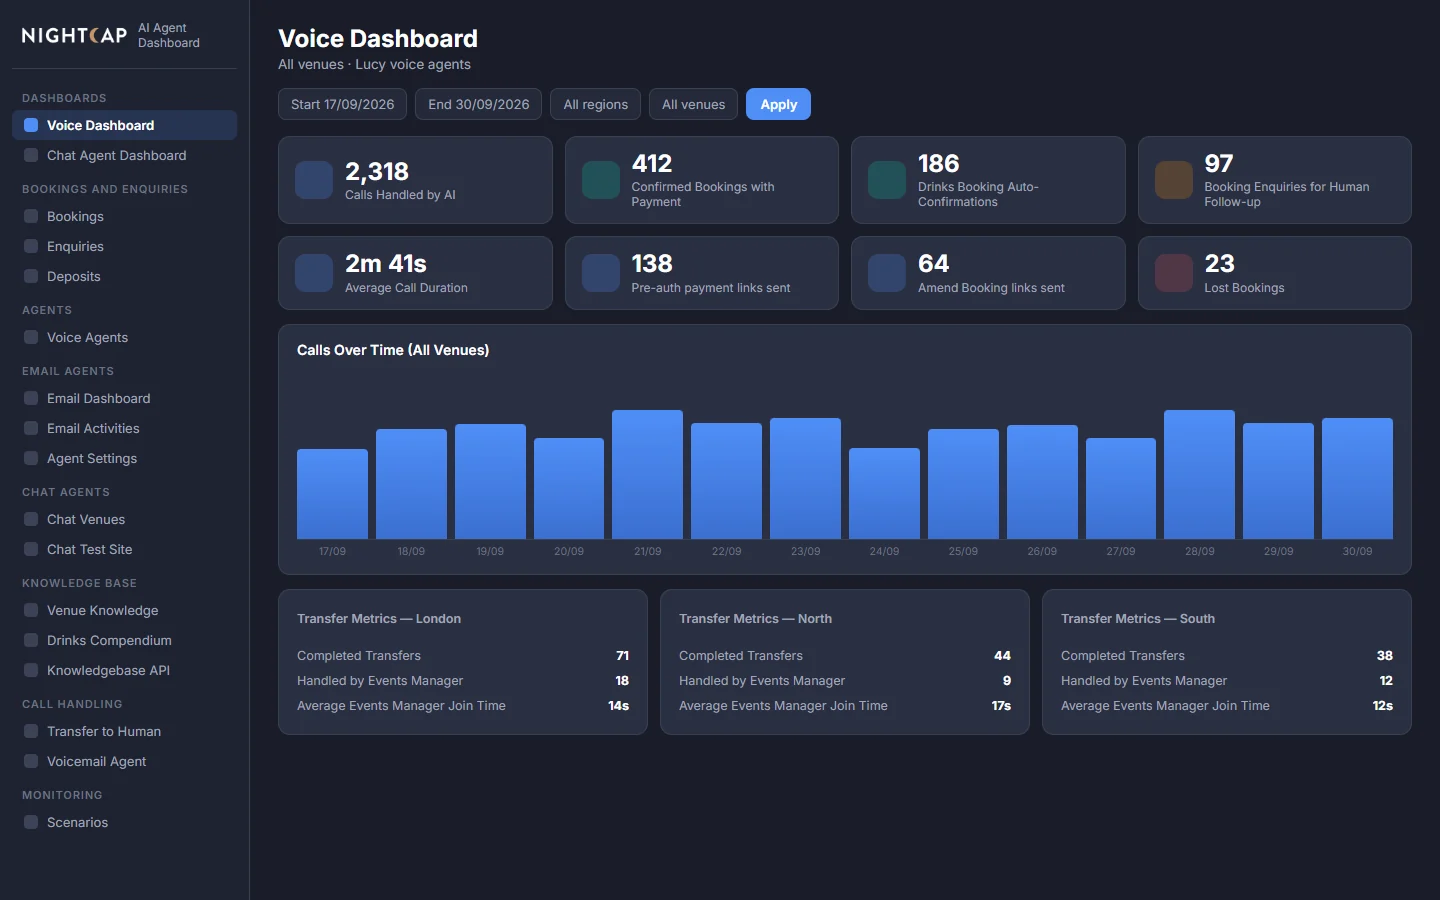Image resolution: width=1440 pixels, height=900 pixels.
Task: Click the "Calls Over Time (All Venues)" title
Action: 393,350
